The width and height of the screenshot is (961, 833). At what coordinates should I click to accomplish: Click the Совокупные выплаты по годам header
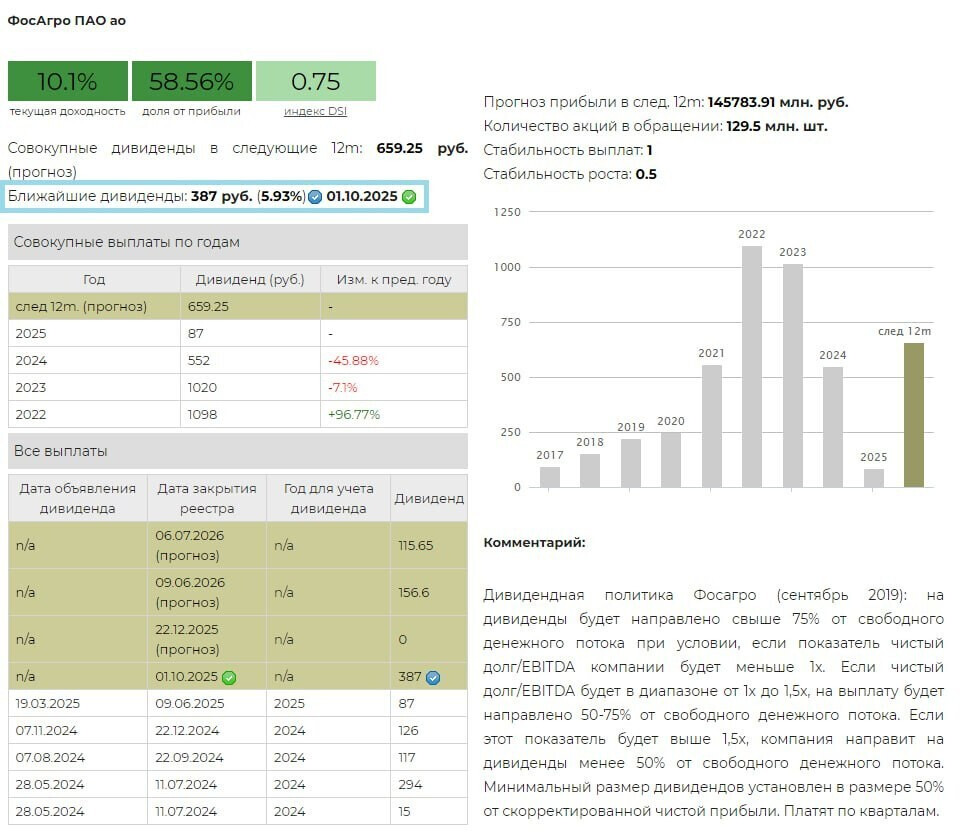tap(237, 242)
